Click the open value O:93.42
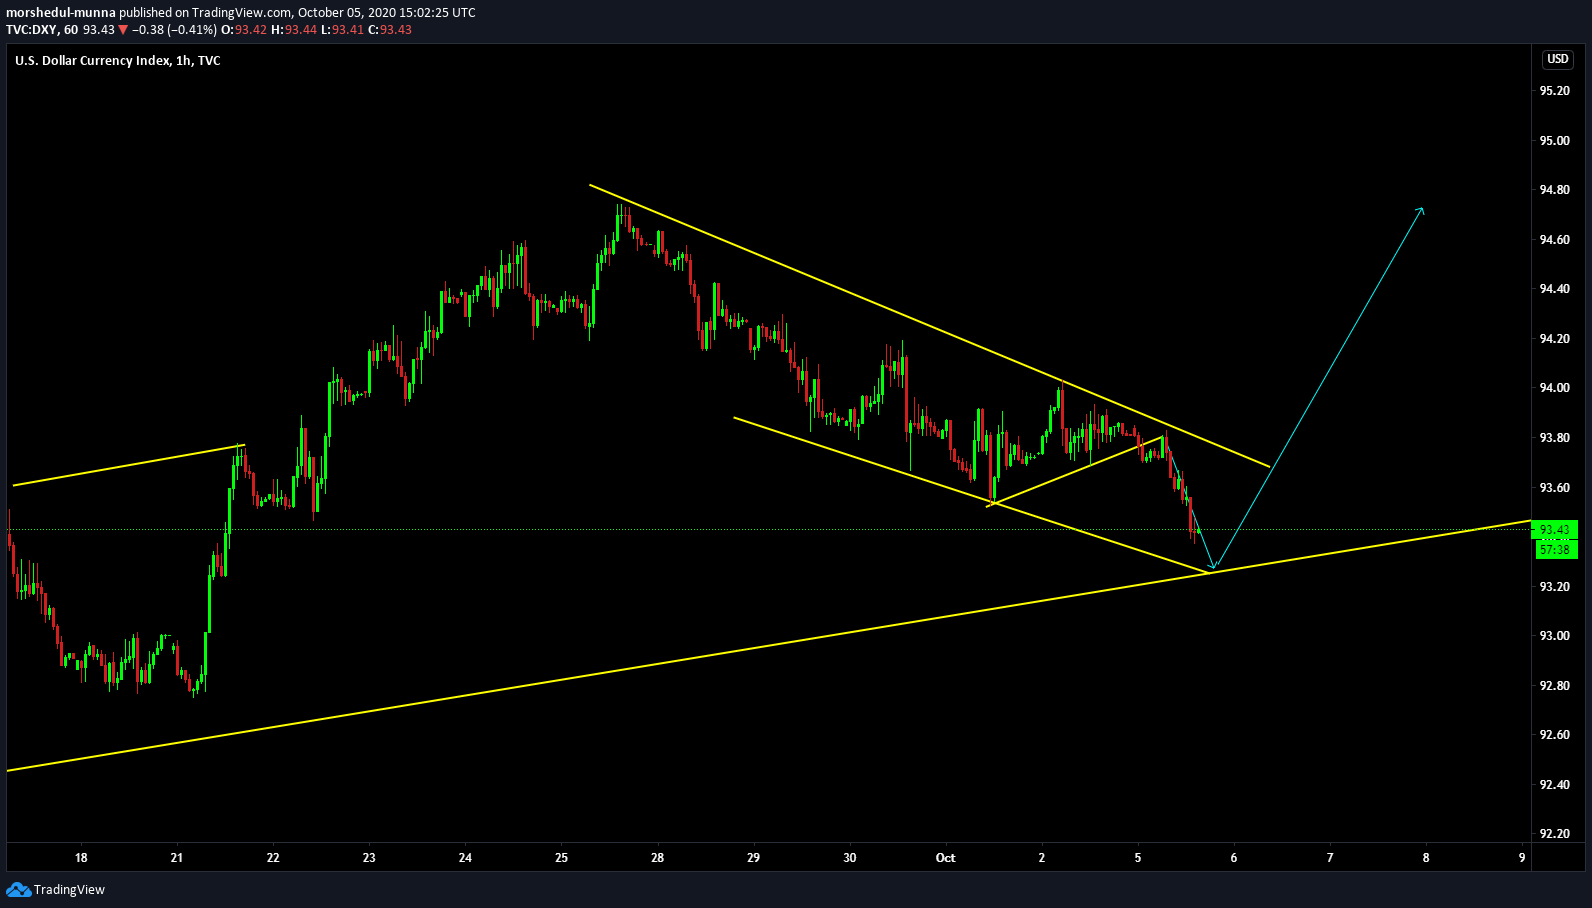The height and width of the screenshot is (908, 1592). click(x=244, y=30)
